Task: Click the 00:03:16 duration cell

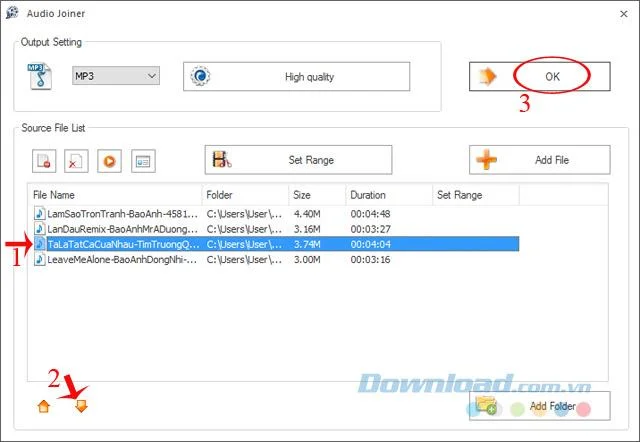Action: click(370, 260)
